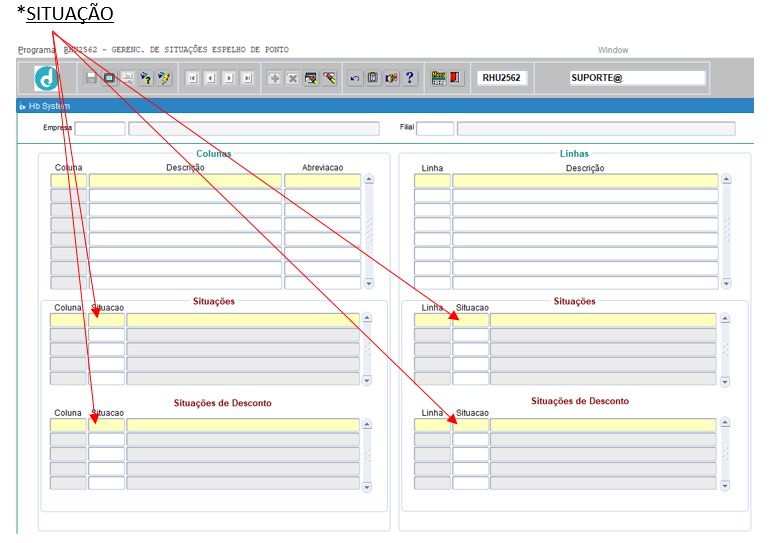776x543 pixels.
Task: Click first Linha cell under Linhas Situações
Action: coord(432,320)
